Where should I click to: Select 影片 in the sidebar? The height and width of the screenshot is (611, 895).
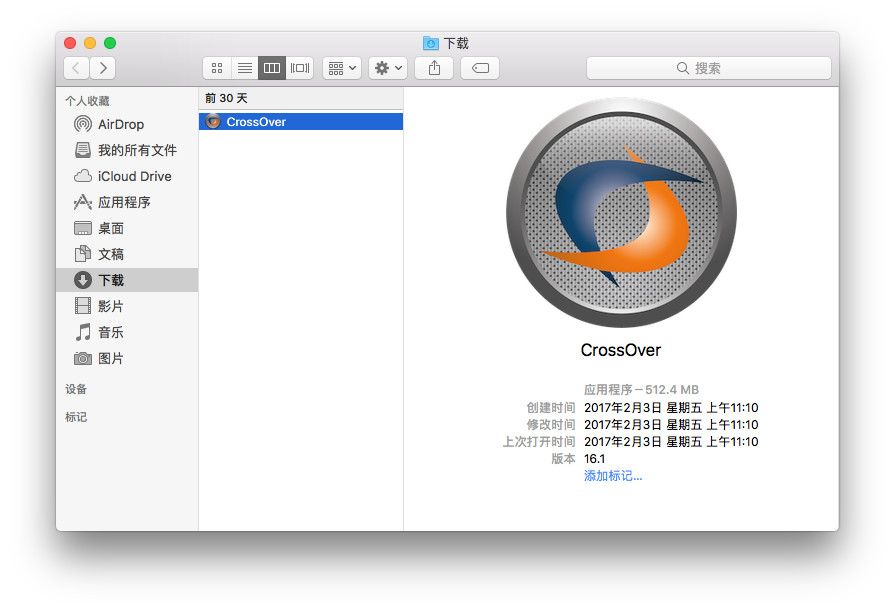tap(110, 306)
